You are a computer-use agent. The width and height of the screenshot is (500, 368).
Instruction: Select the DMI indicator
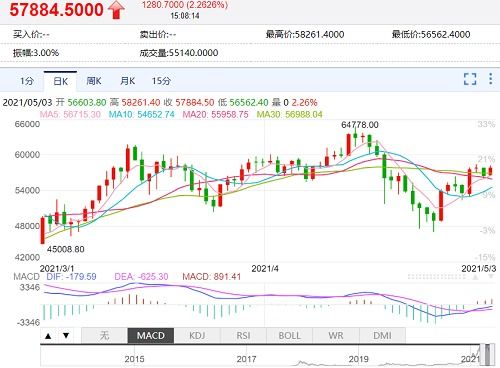tap(382, 335)
